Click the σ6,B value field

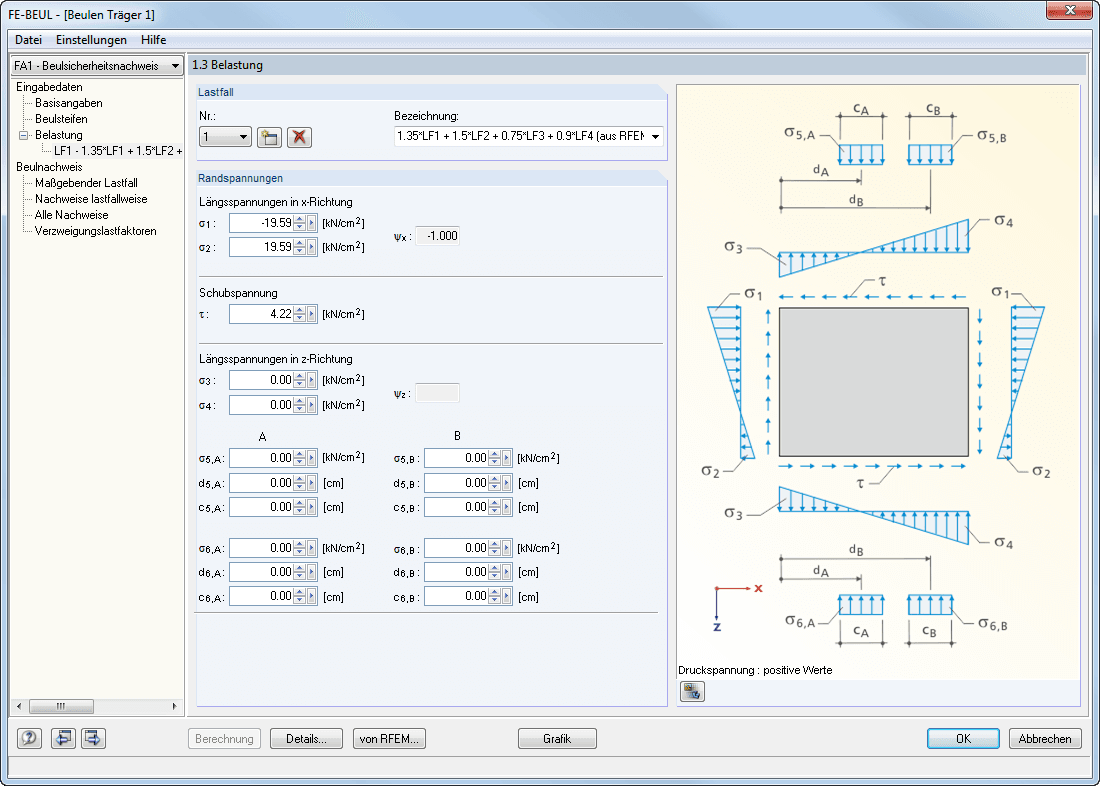point(456,548)
